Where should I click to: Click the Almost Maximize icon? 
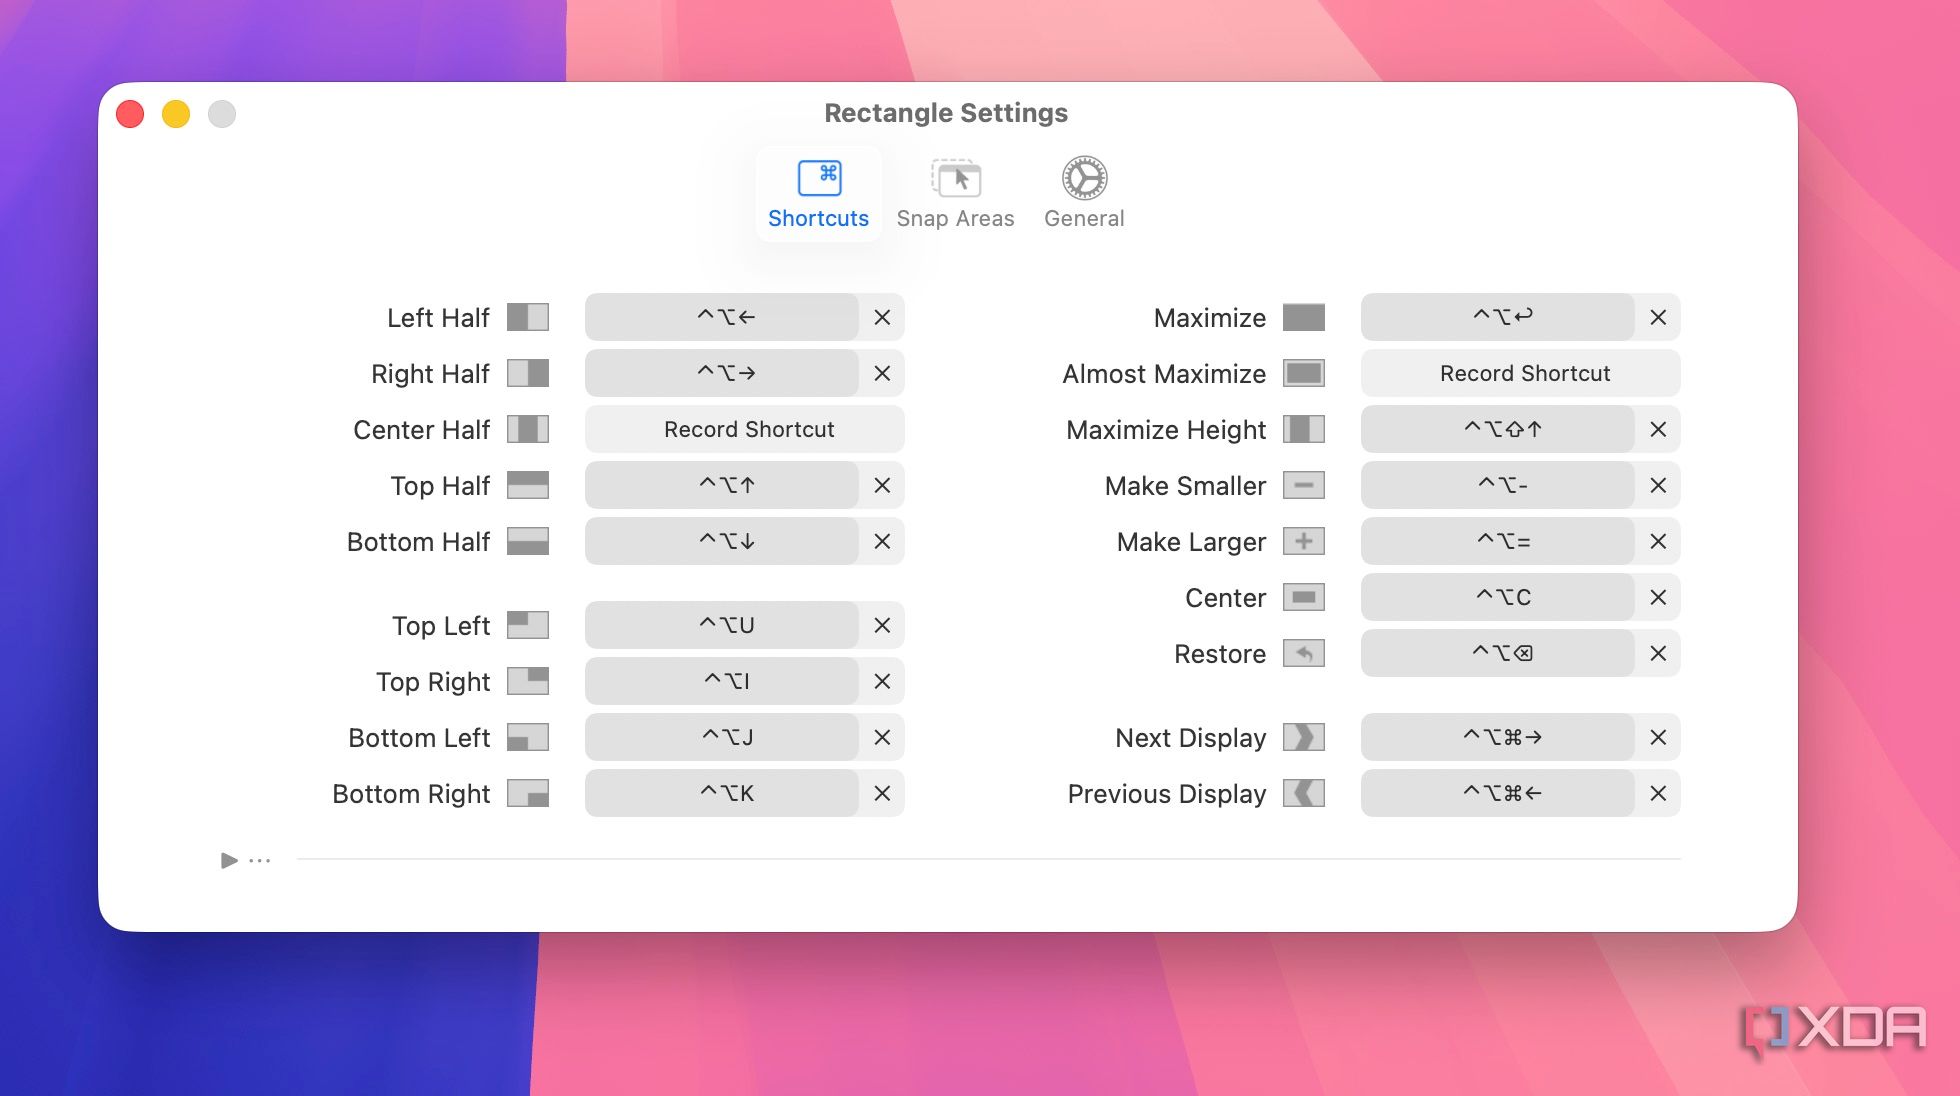coord(1304,373)
